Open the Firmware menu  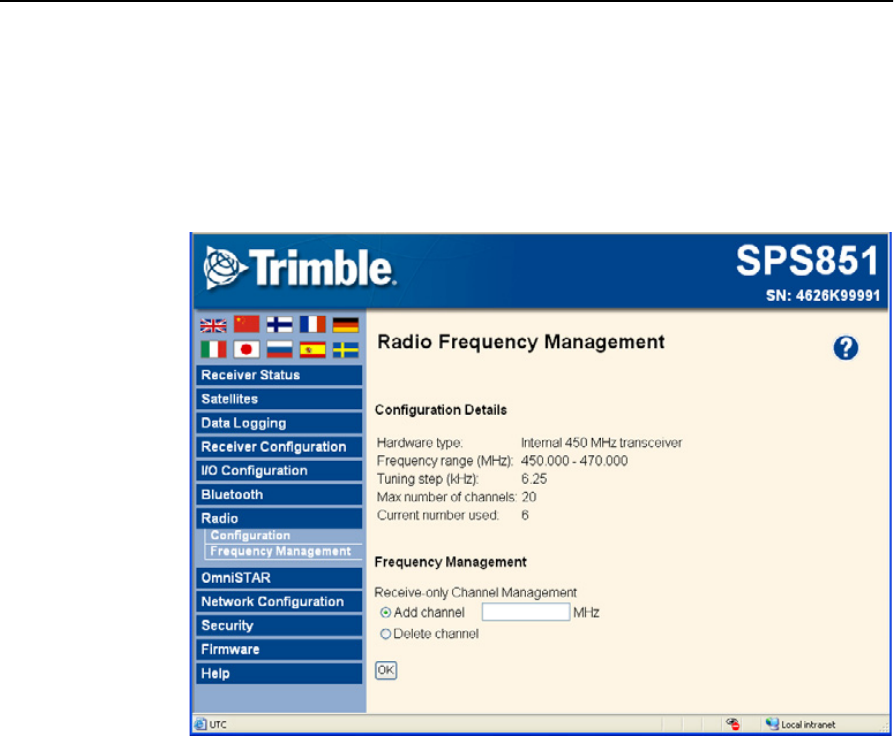[279, 650]
